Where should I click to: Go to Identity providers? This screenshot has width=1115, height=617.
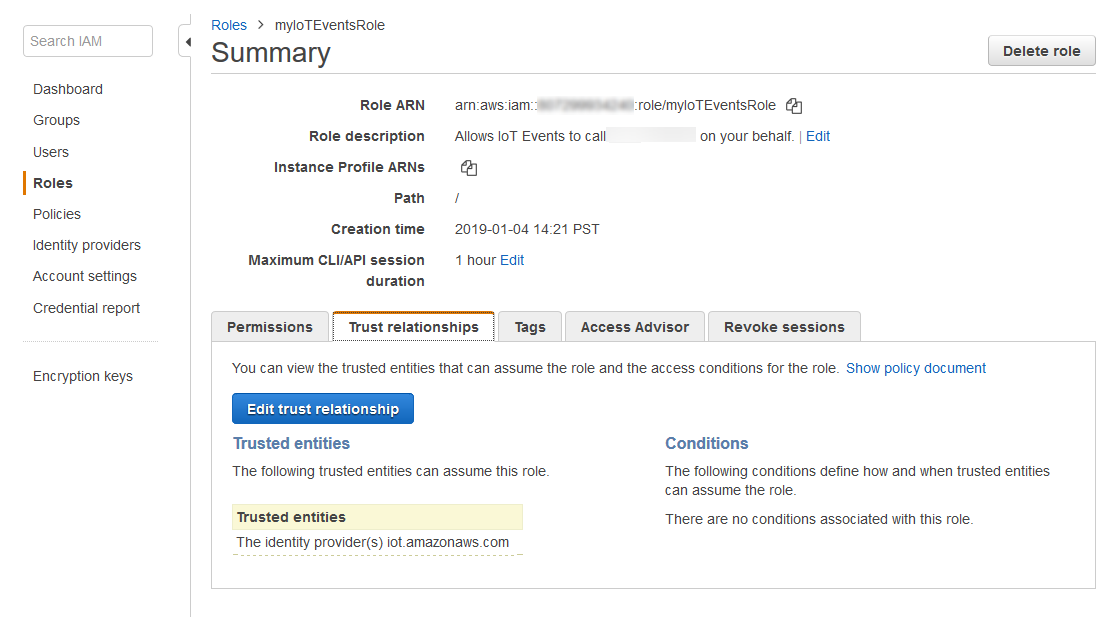click(89, 245)
